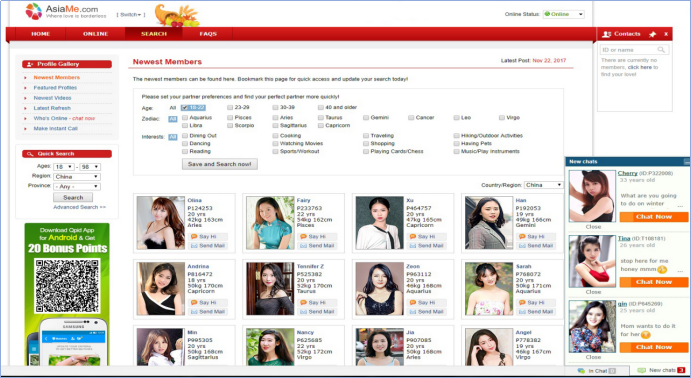The height and width of the screenshot is (378, 691).
Task: Enable the Traveling interest checkbox
Action: 366,136
